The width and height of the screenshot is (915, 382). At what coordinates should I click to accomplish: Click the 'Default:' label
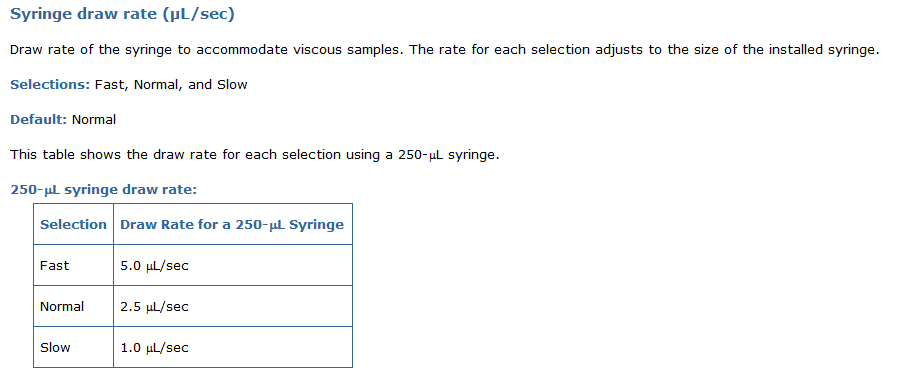tap(39, 120)
